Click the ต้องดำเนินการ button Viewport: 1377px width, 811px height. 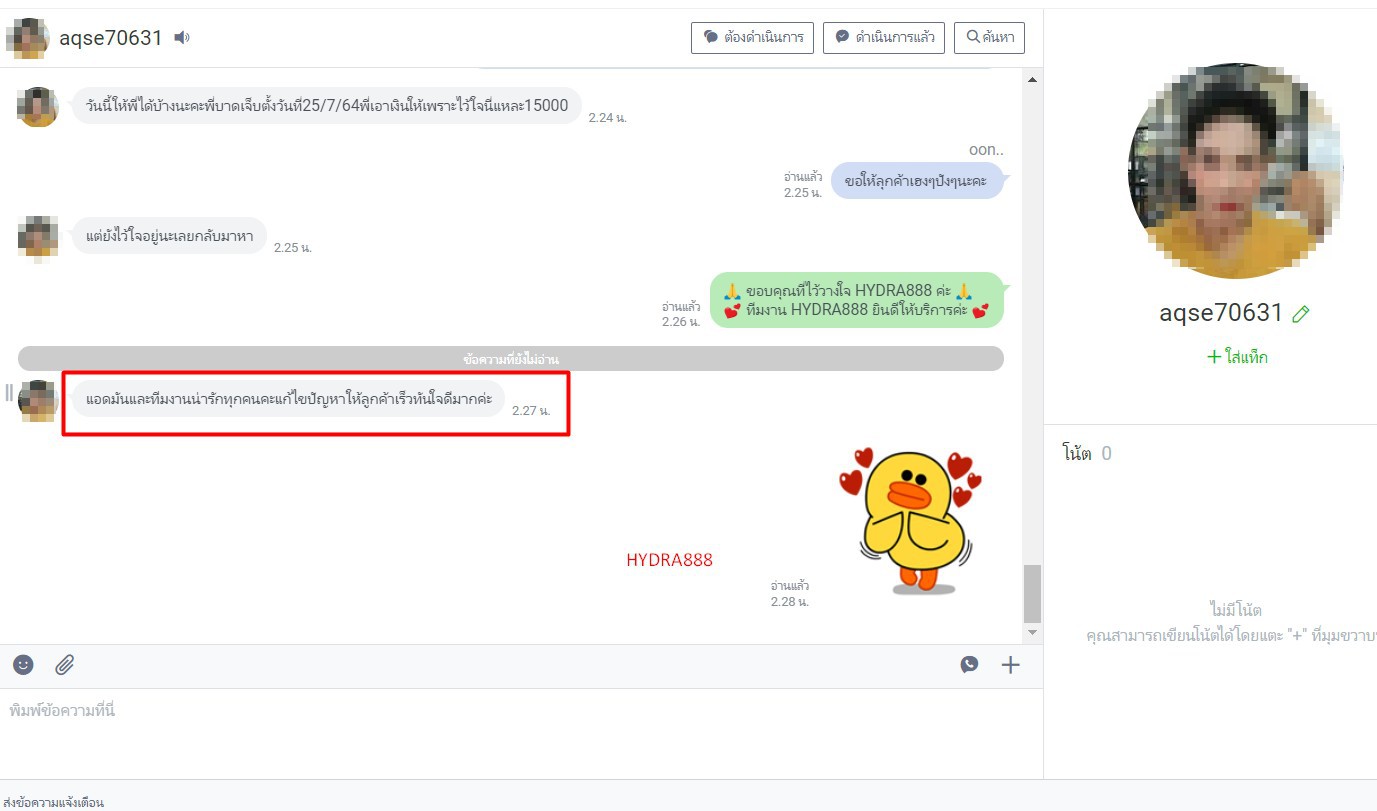(752, 38)
